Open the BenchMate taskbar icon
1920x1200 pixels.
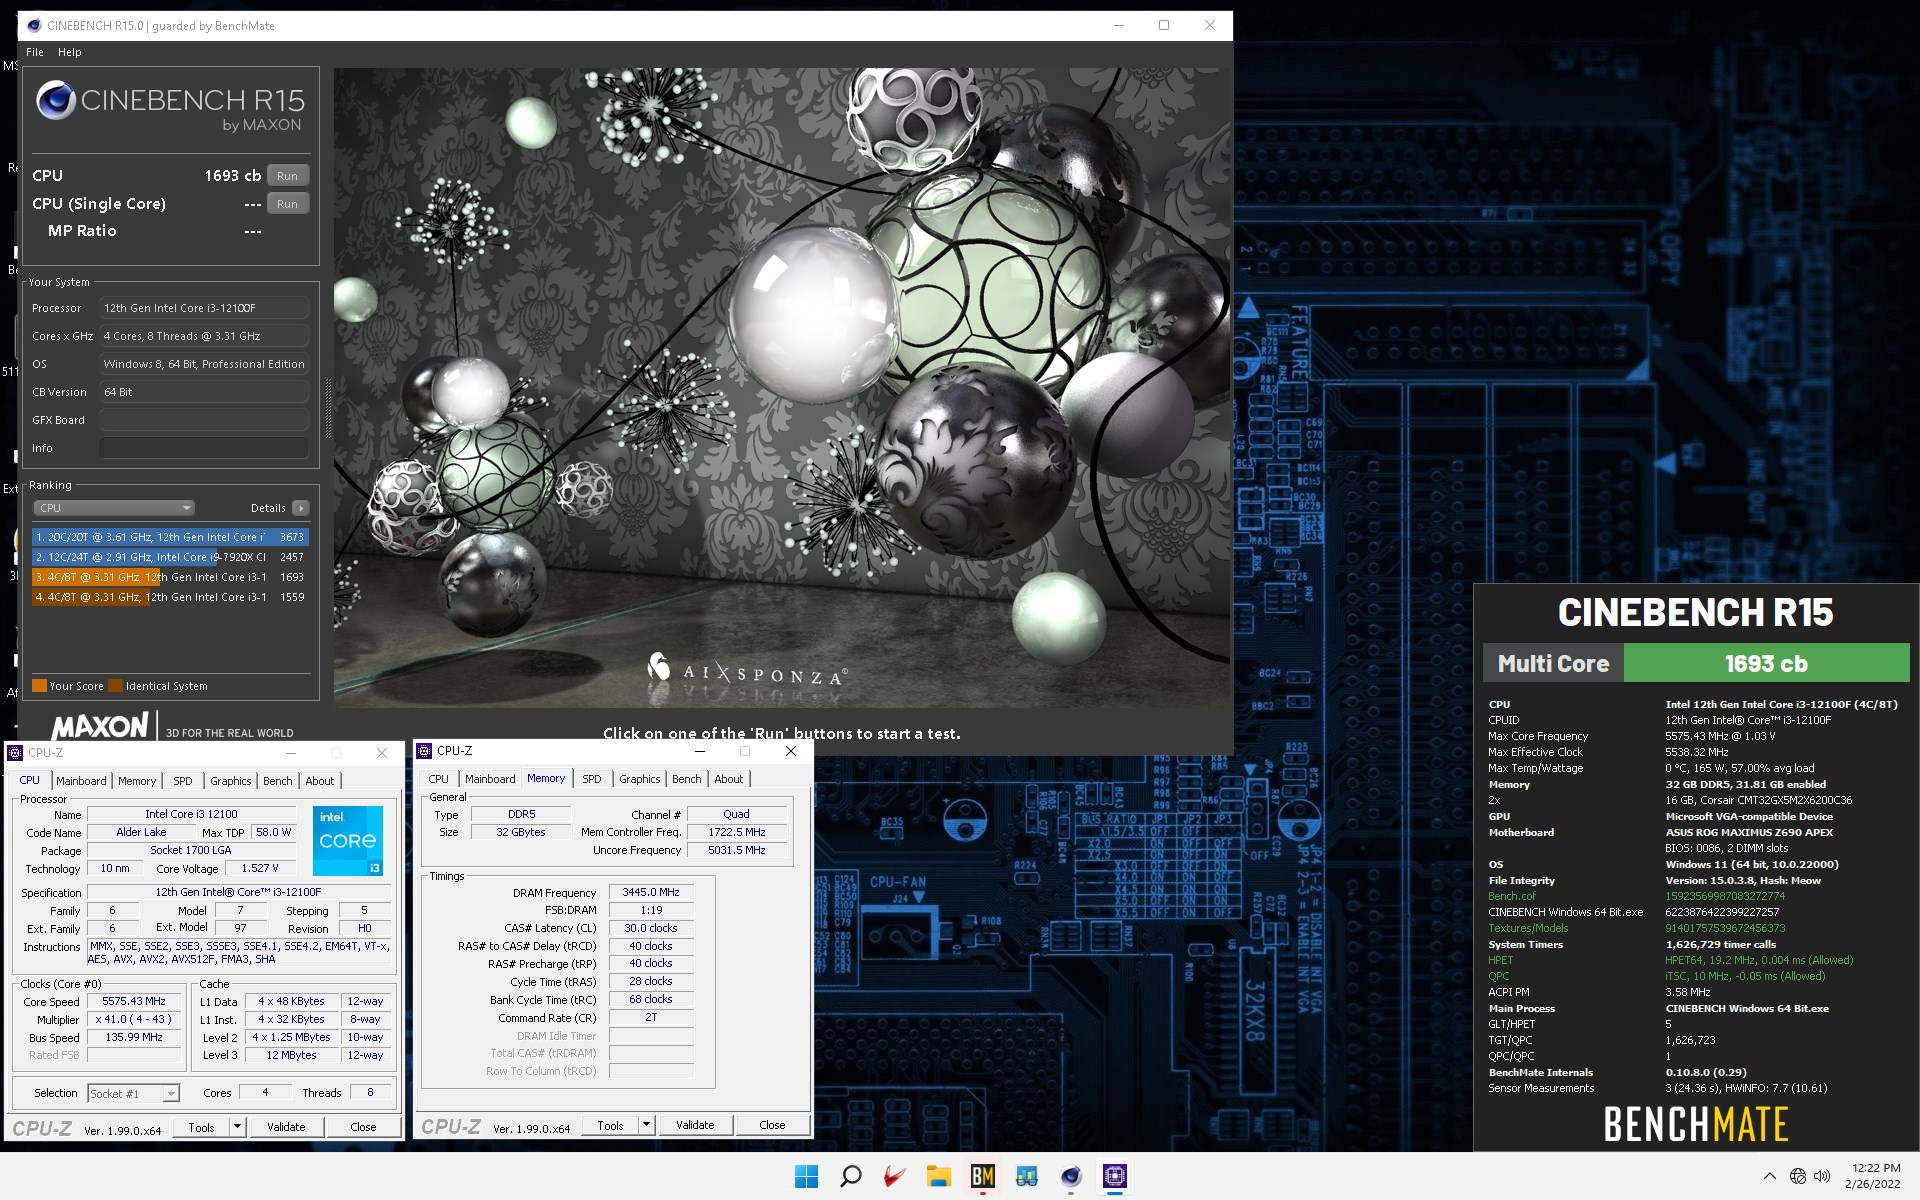pyautogui.click(x=982, y=1176)
